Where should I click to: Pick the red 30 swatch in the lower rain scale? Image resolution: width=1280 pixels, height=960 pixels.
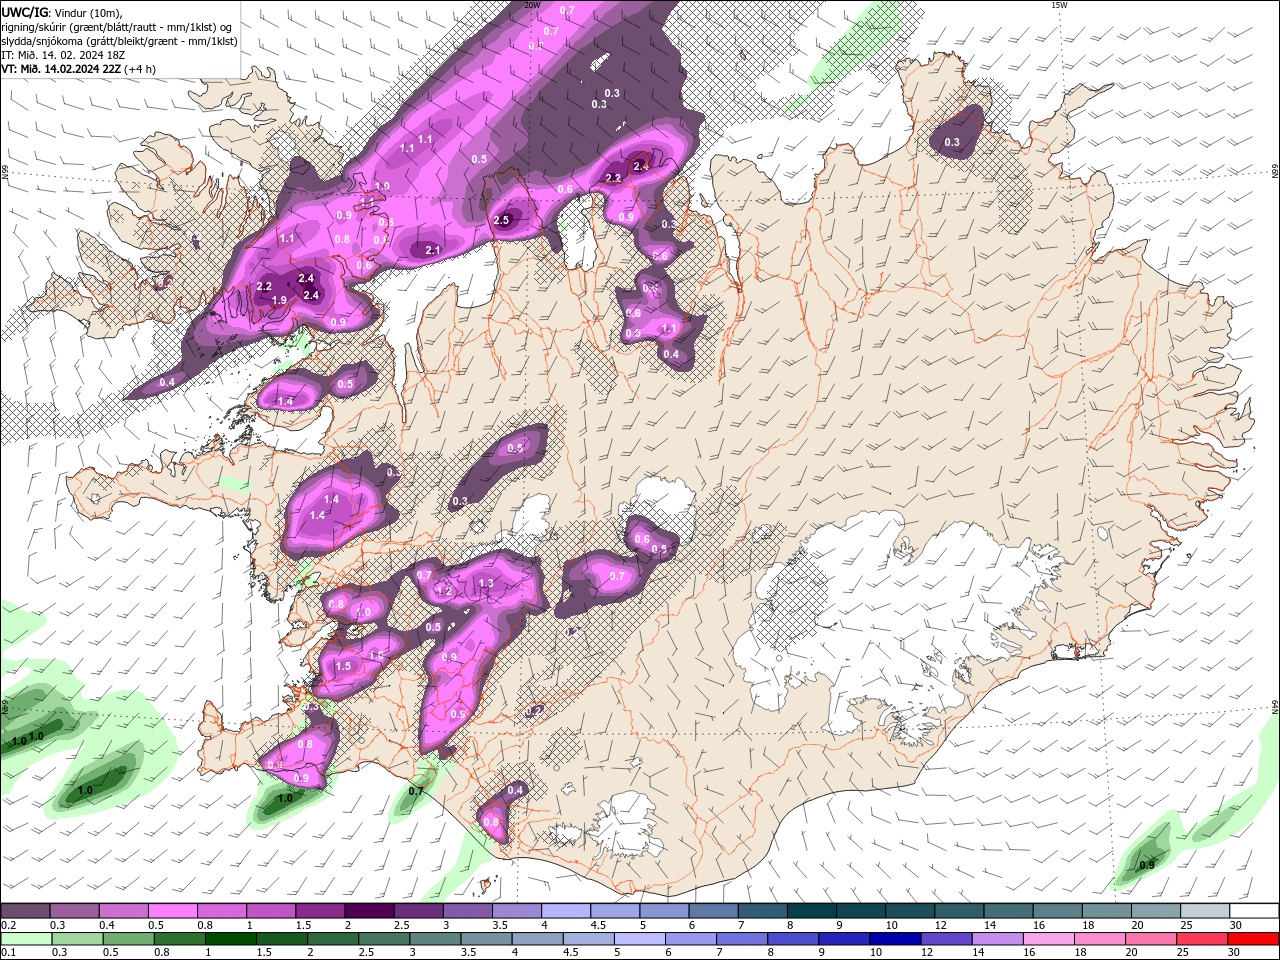pyautogui.click(x=1251, y=939)
